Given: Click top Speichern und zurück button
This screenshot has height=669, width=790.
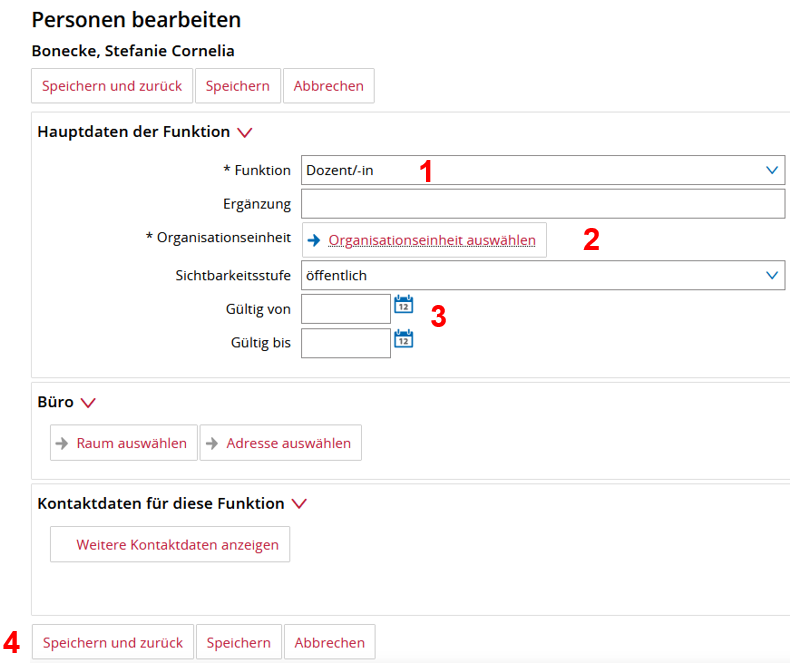Looking at the screenshot, I should tap(112, 86).
